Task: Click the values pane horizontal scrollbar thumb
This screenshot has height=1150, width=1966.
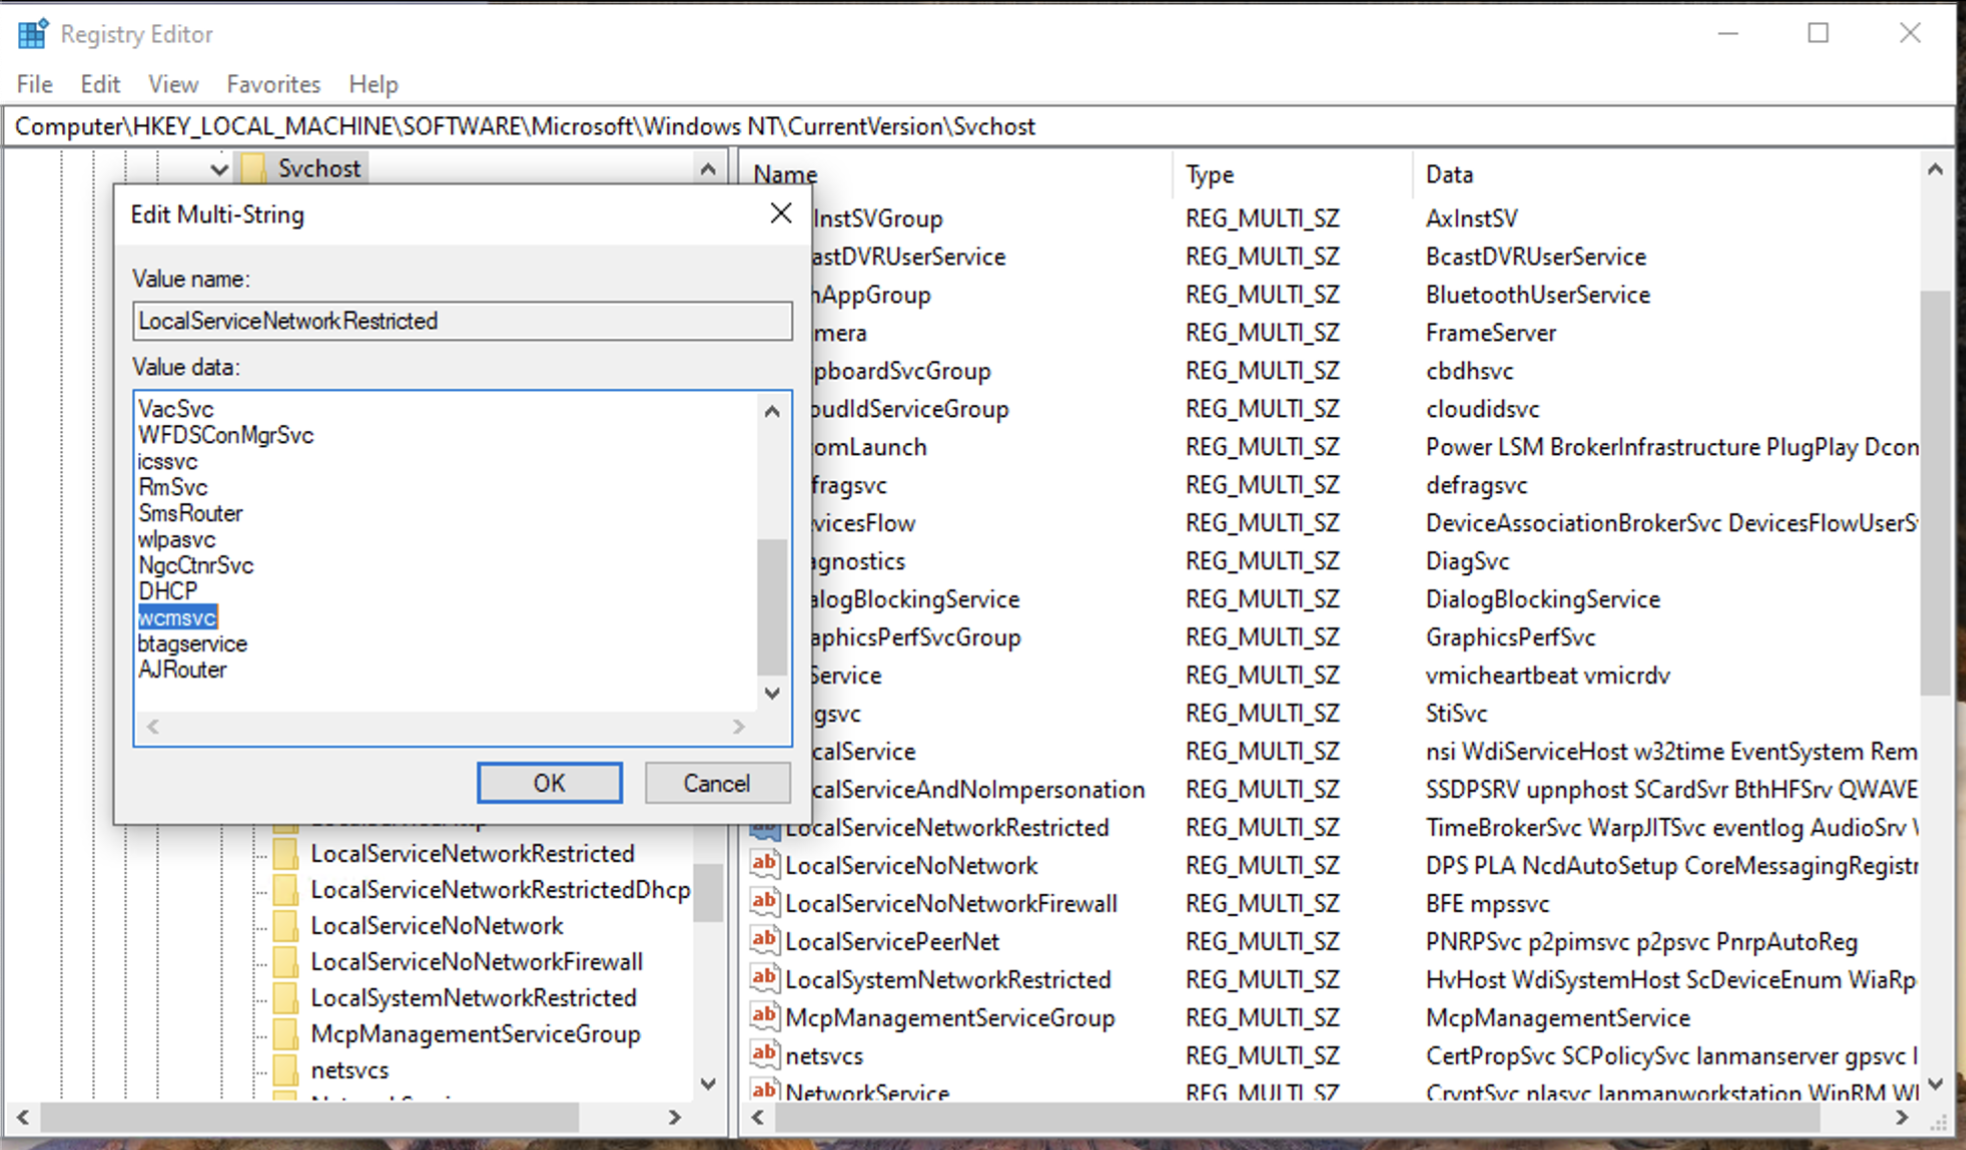Action: coord(1296,1117)
